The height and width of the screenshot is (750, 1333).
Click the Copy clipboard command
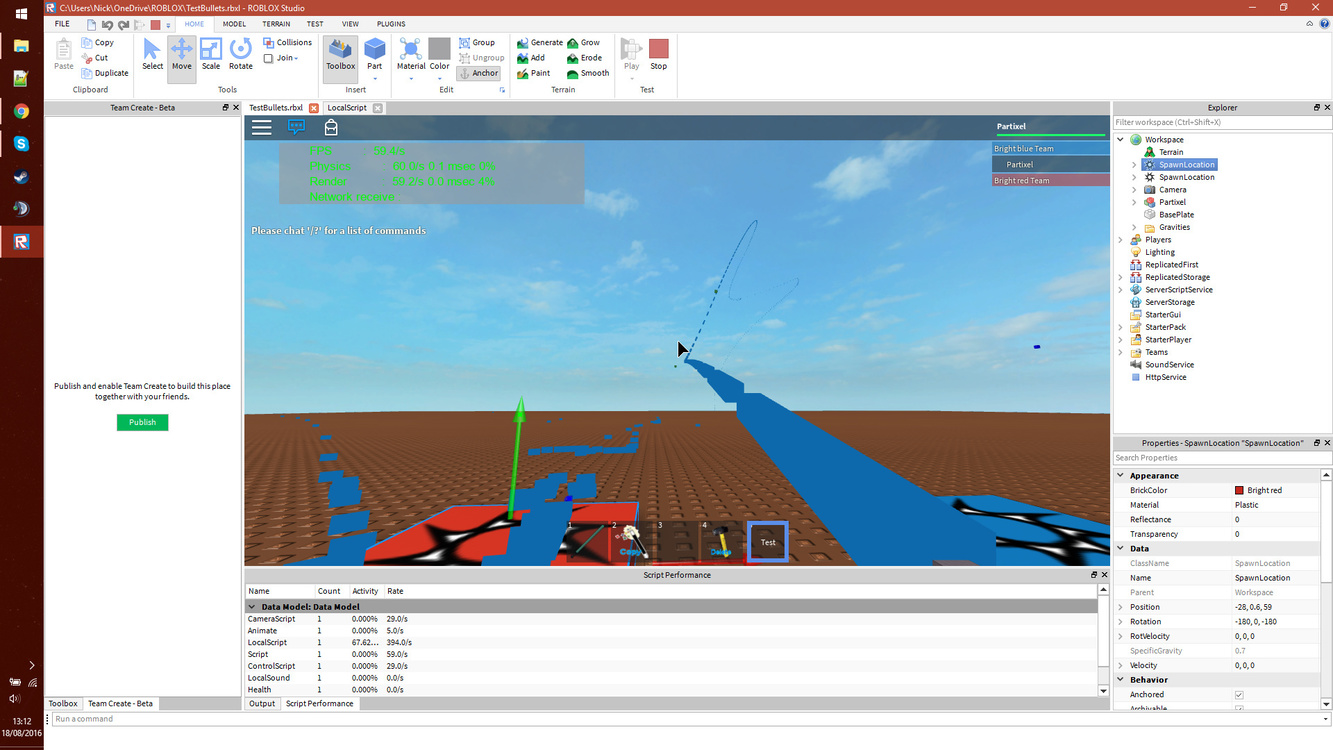98,43
